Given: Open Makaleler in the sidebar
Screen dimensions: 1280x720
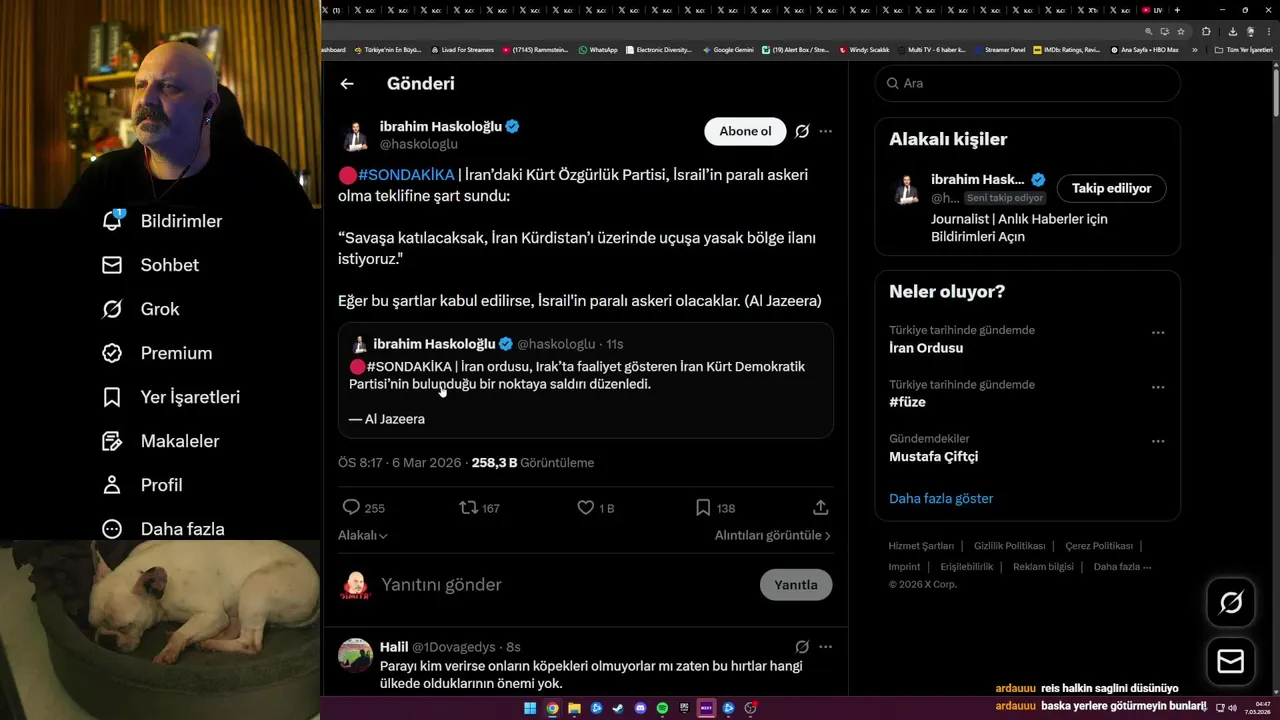Looking at the screenshot, I should coord(160,441).
